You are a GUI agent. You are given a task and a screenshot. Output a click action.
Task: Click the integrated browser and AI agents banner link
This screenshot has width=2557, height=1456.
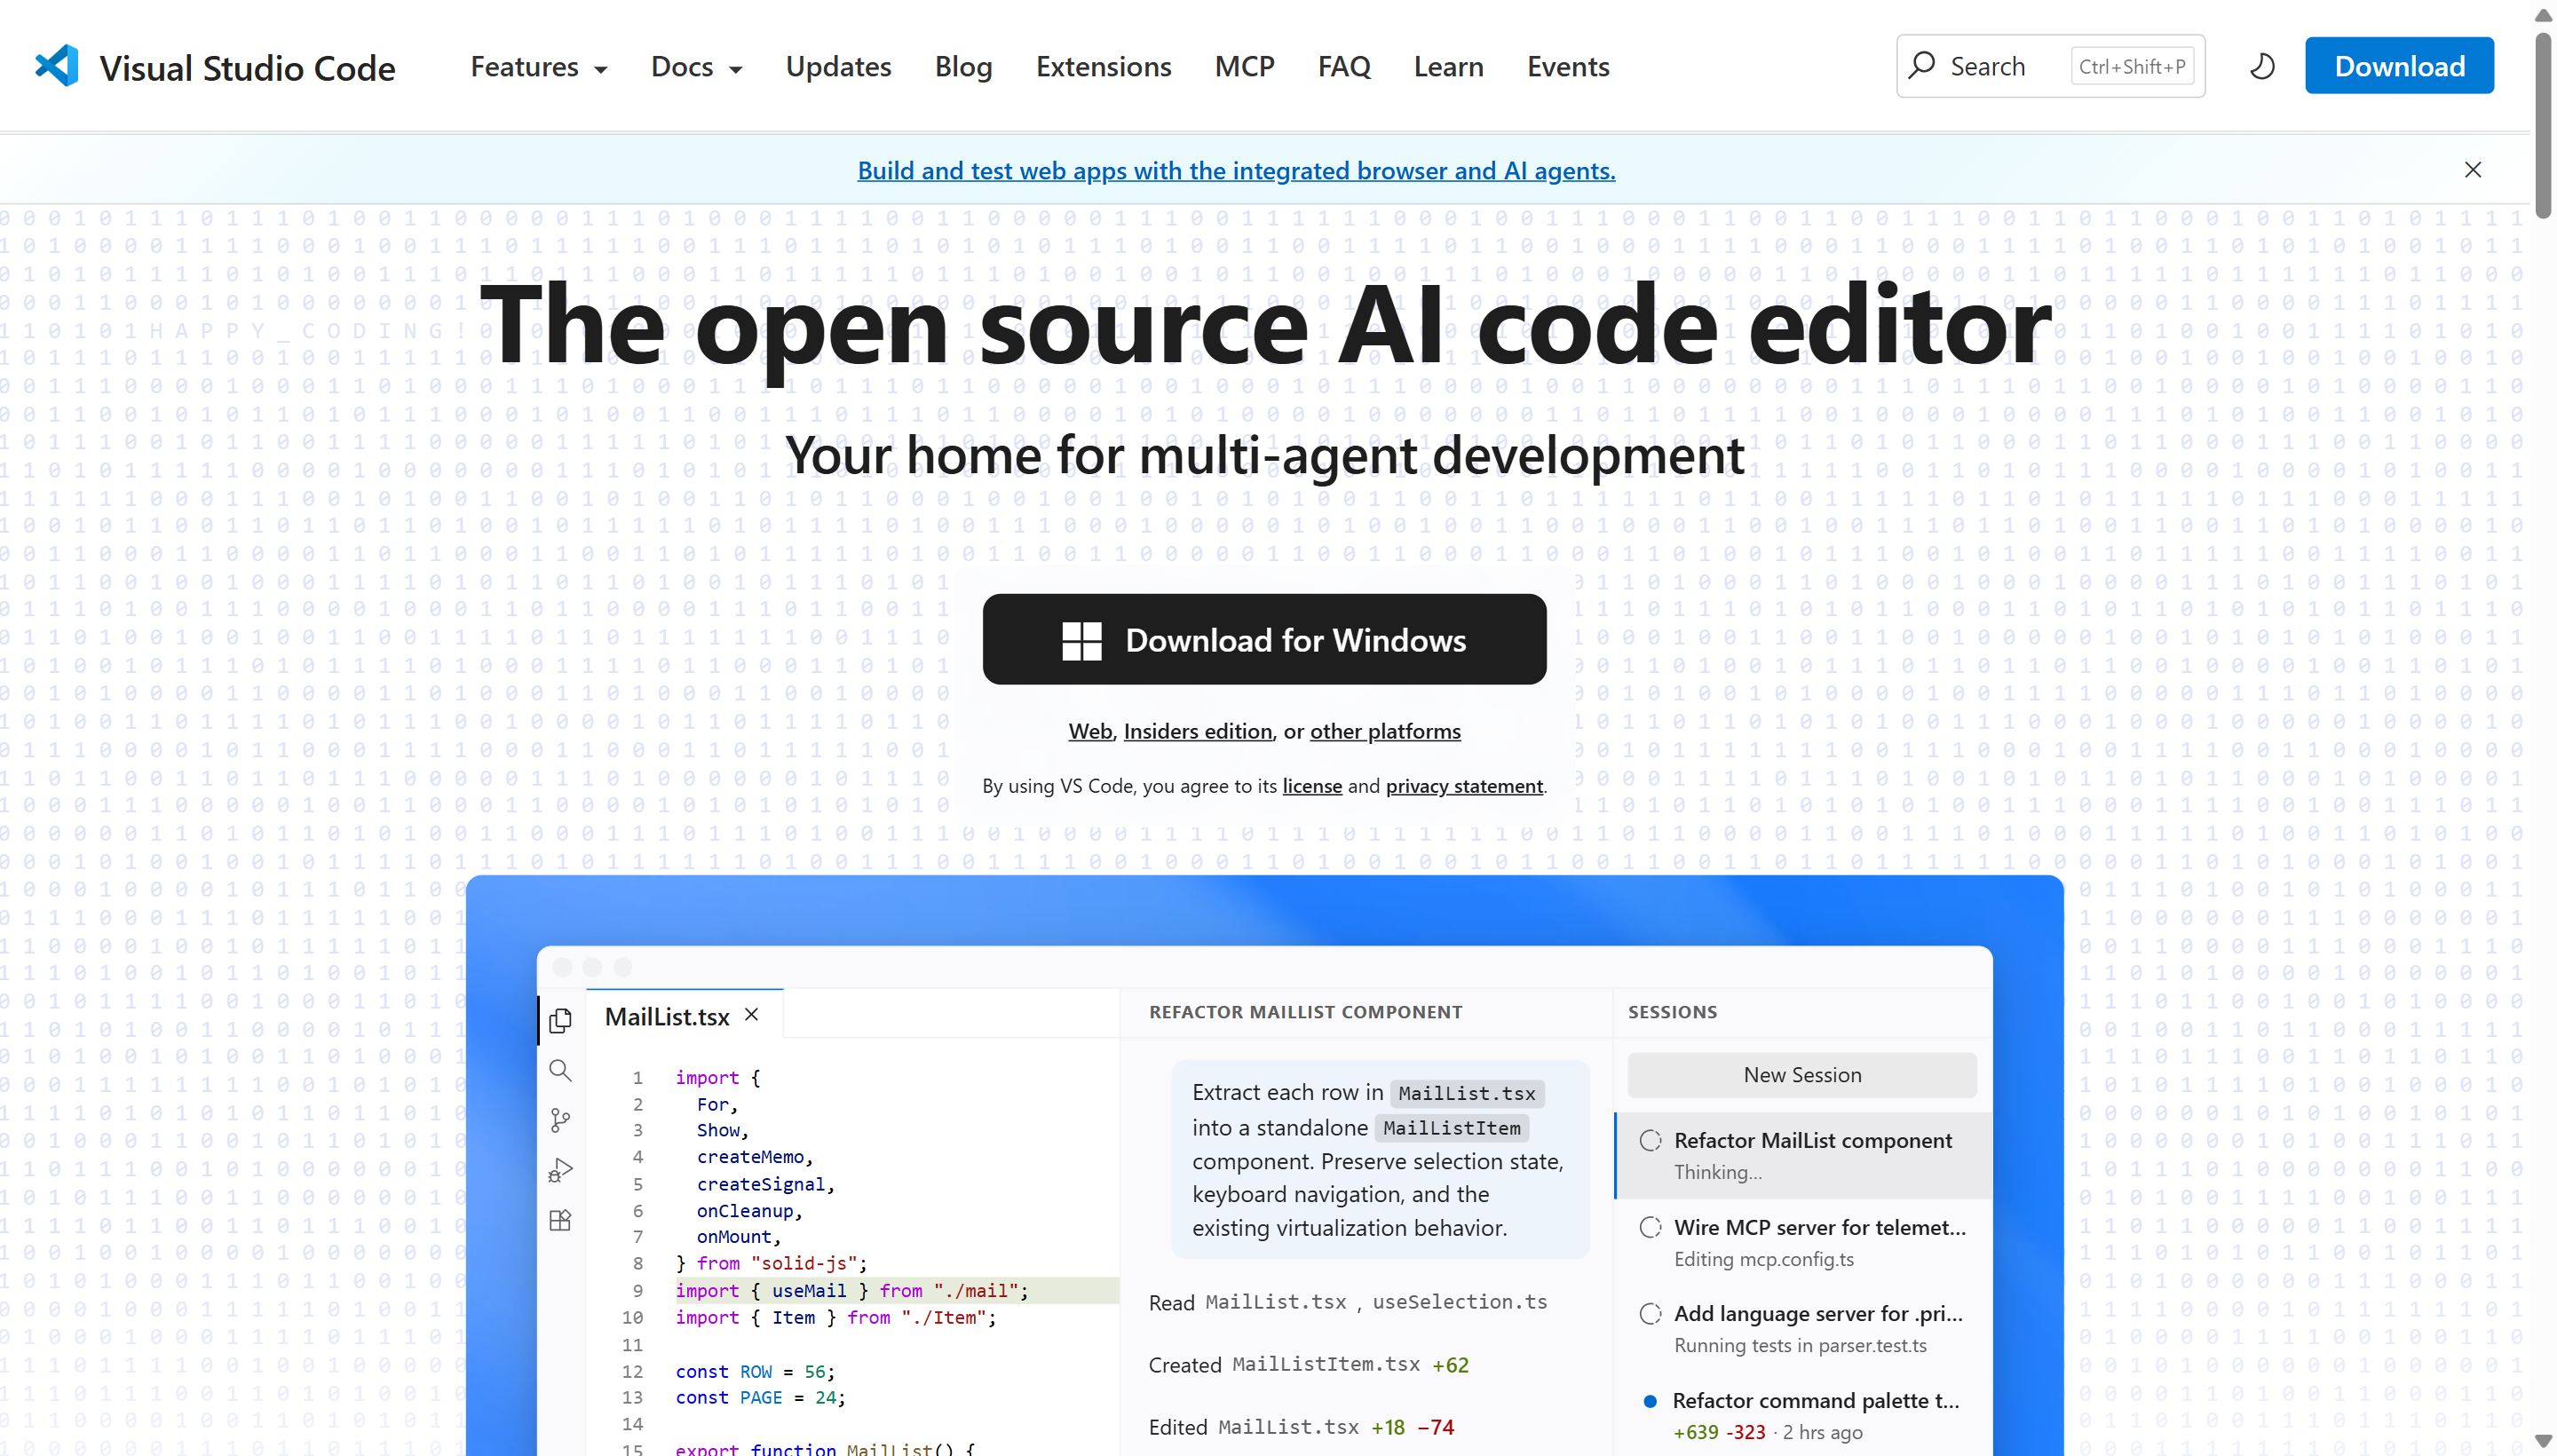click(1236, 171)
